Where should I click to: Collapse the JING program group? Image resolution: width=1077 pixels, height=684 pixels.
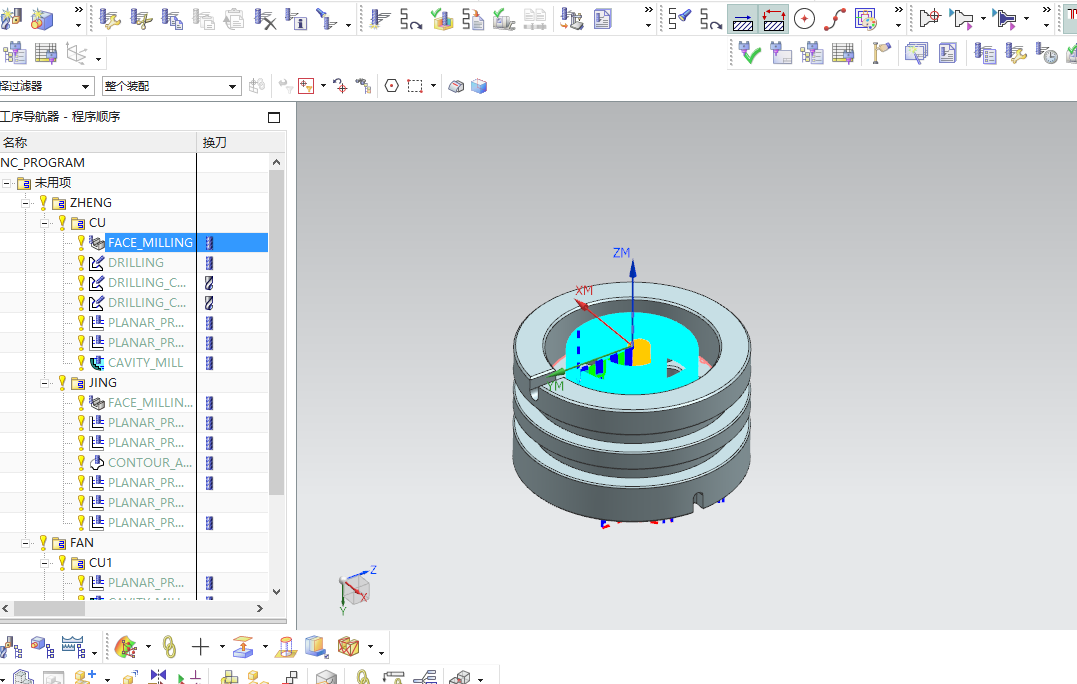click(x=45, y=383)
